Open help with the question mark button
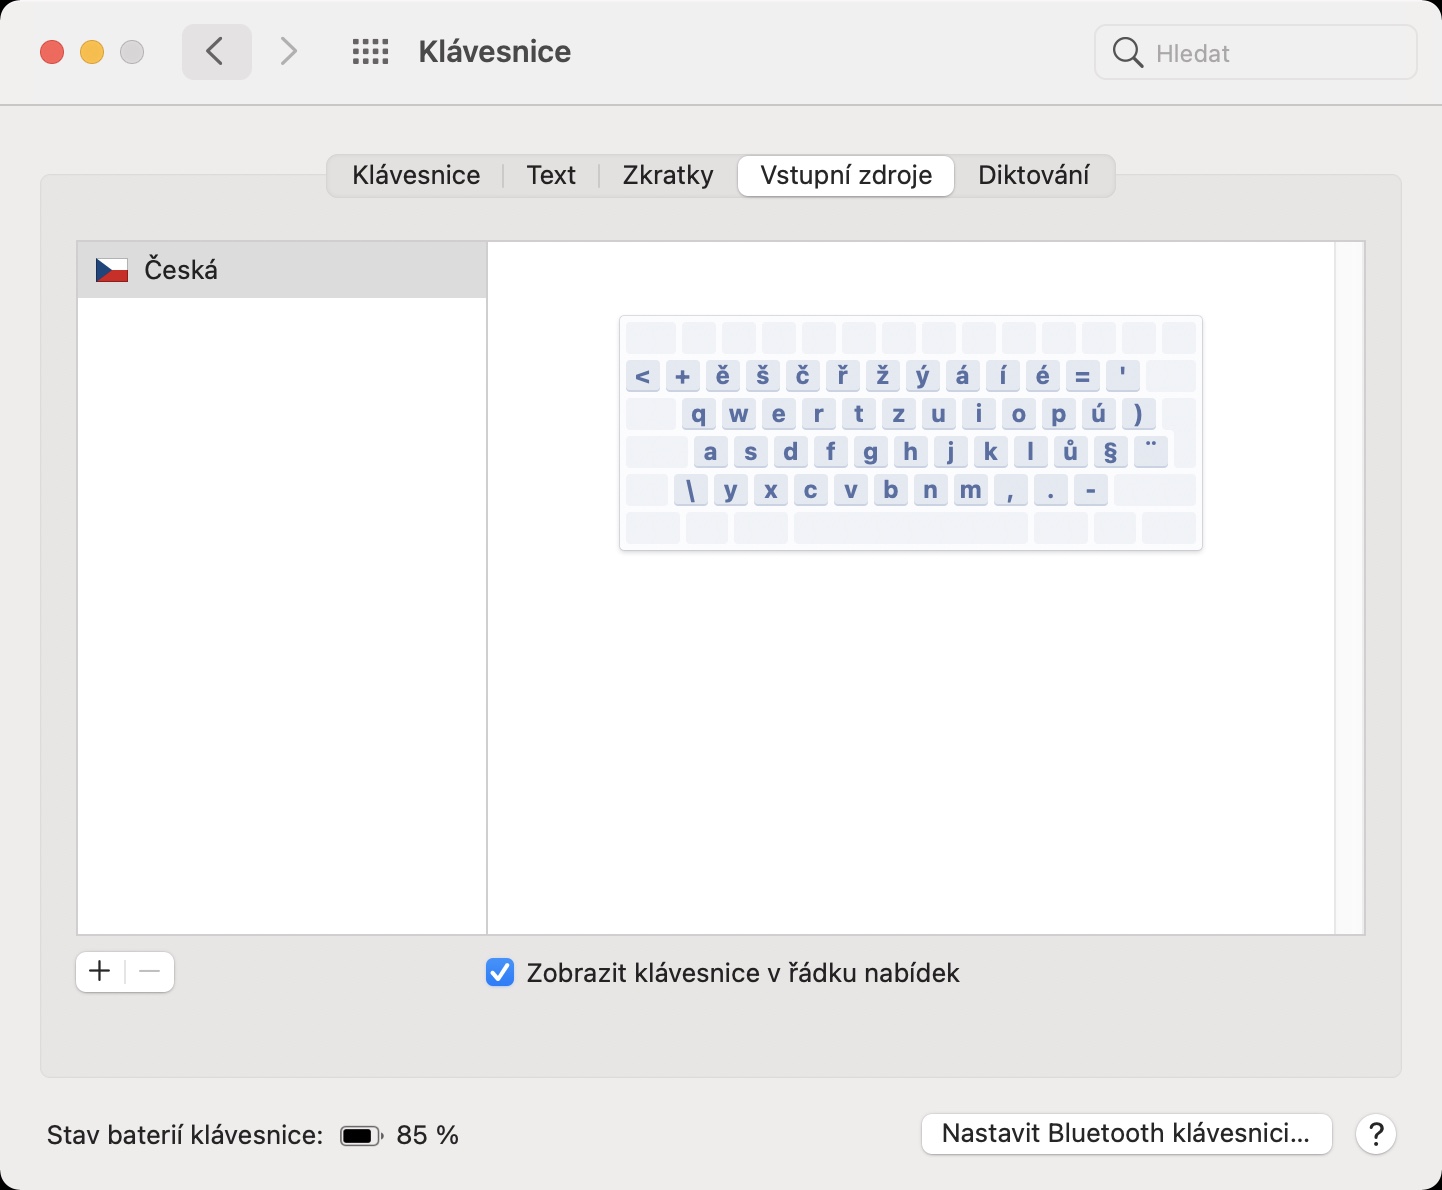The image size is (1442, 1190). click(x=1376, y=1134)
